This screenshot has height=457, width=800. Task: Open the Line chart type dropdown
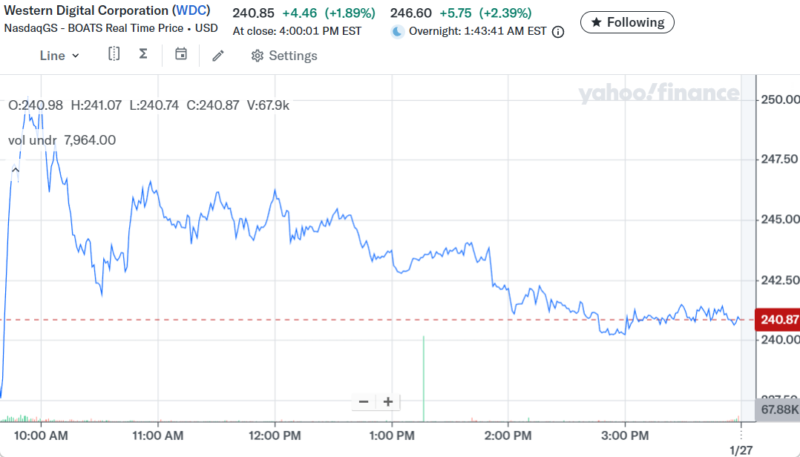59,55
